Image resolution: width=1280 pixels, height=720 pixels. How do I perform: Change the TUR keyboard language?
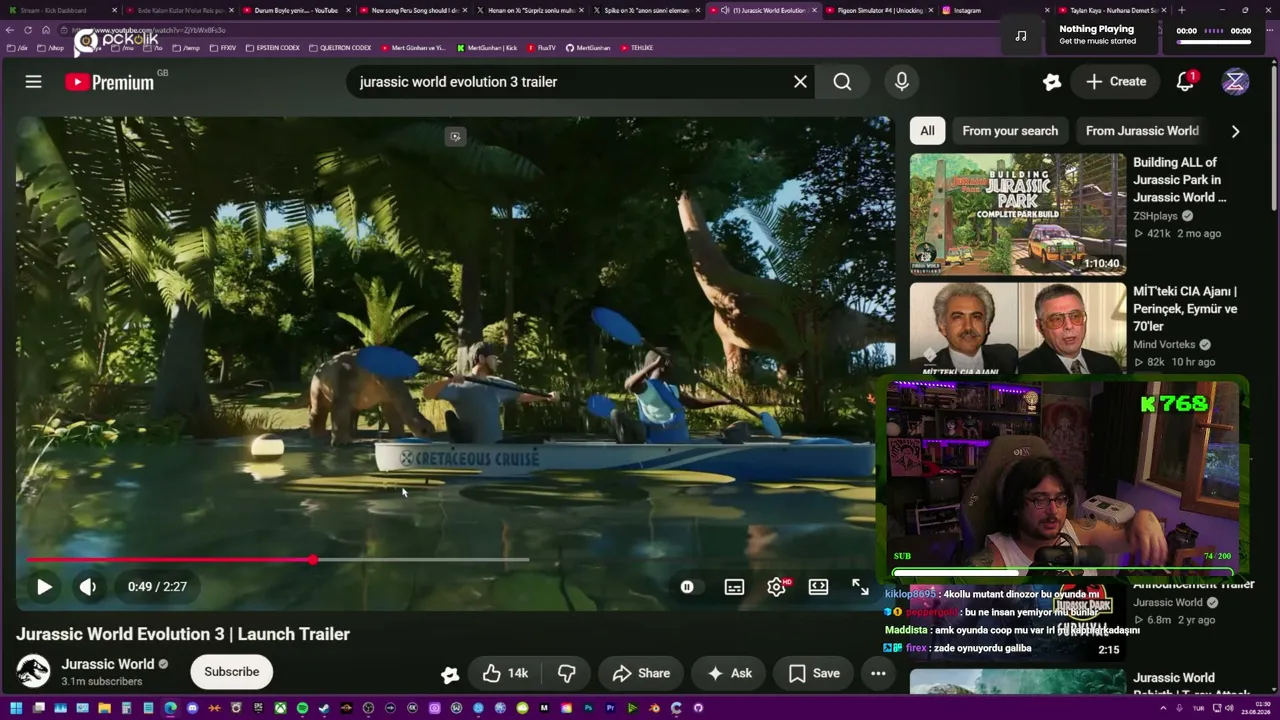tap(1198, 708)
